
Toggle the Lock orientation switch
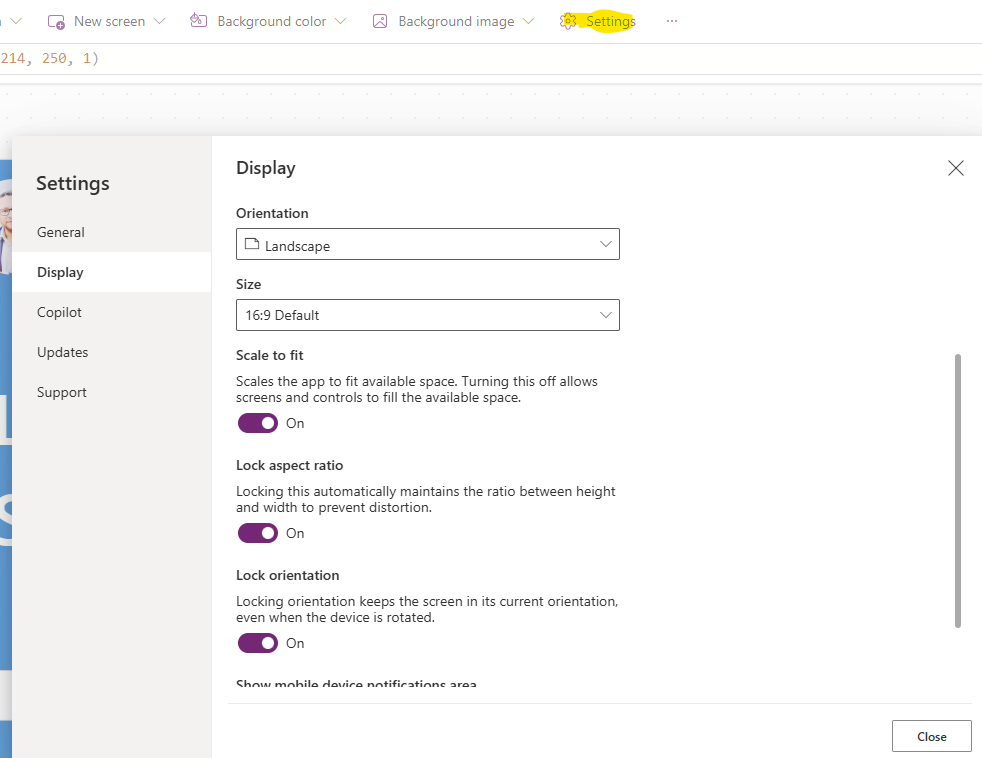pos(257,643)
